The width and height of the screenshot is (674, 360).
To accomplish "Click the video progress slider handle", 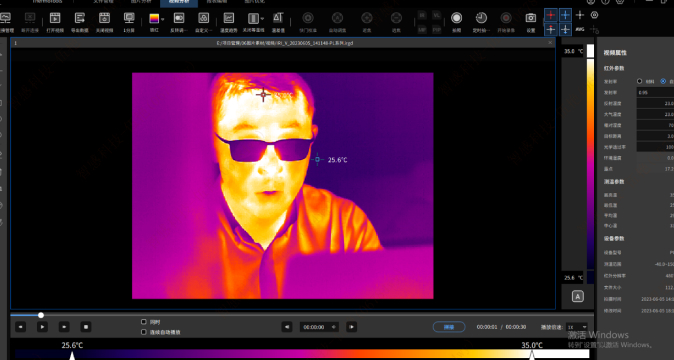I will [41, 315].
